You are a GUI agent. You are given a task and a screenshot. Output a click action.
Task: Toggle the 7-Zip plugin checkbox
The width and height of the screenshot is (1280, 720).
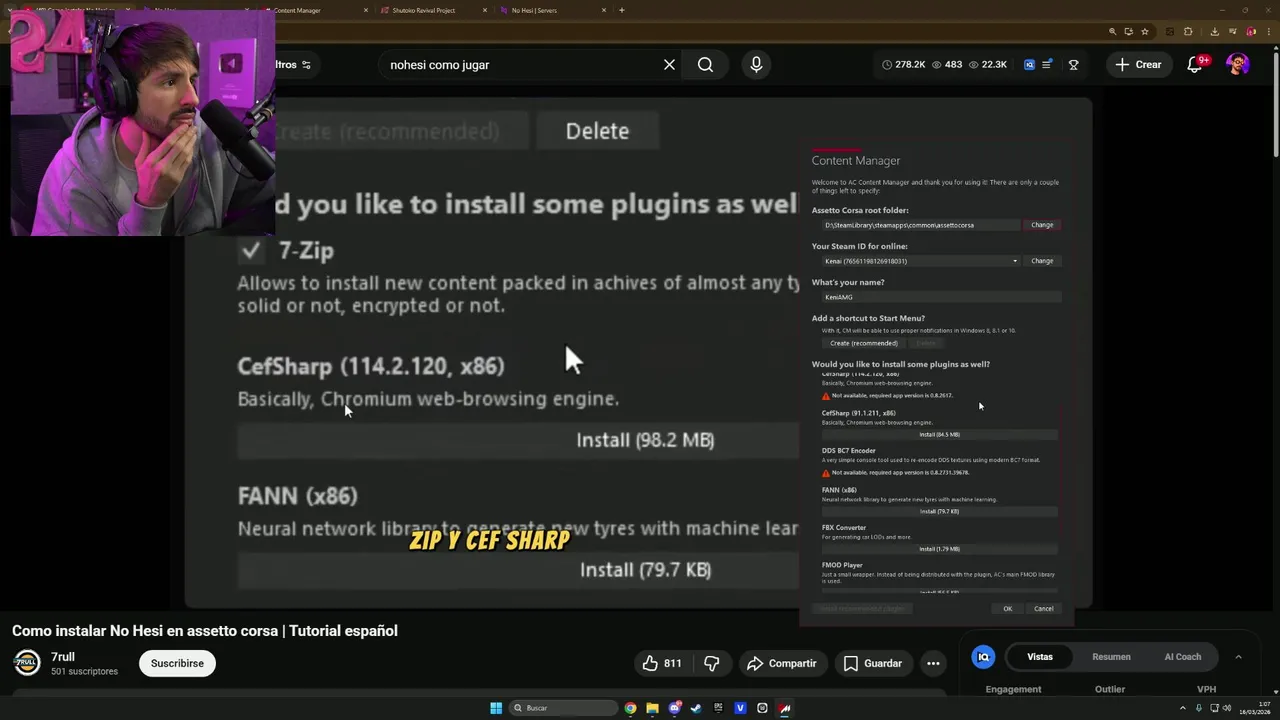pyautogui.click(x=250, y=250)
